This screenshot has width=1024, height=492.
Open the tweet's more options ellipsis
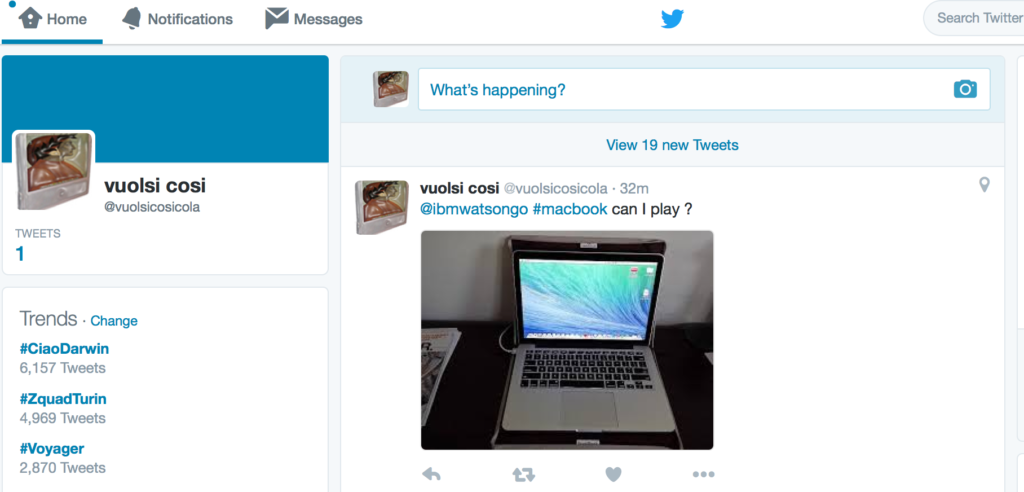pos(703,475)
